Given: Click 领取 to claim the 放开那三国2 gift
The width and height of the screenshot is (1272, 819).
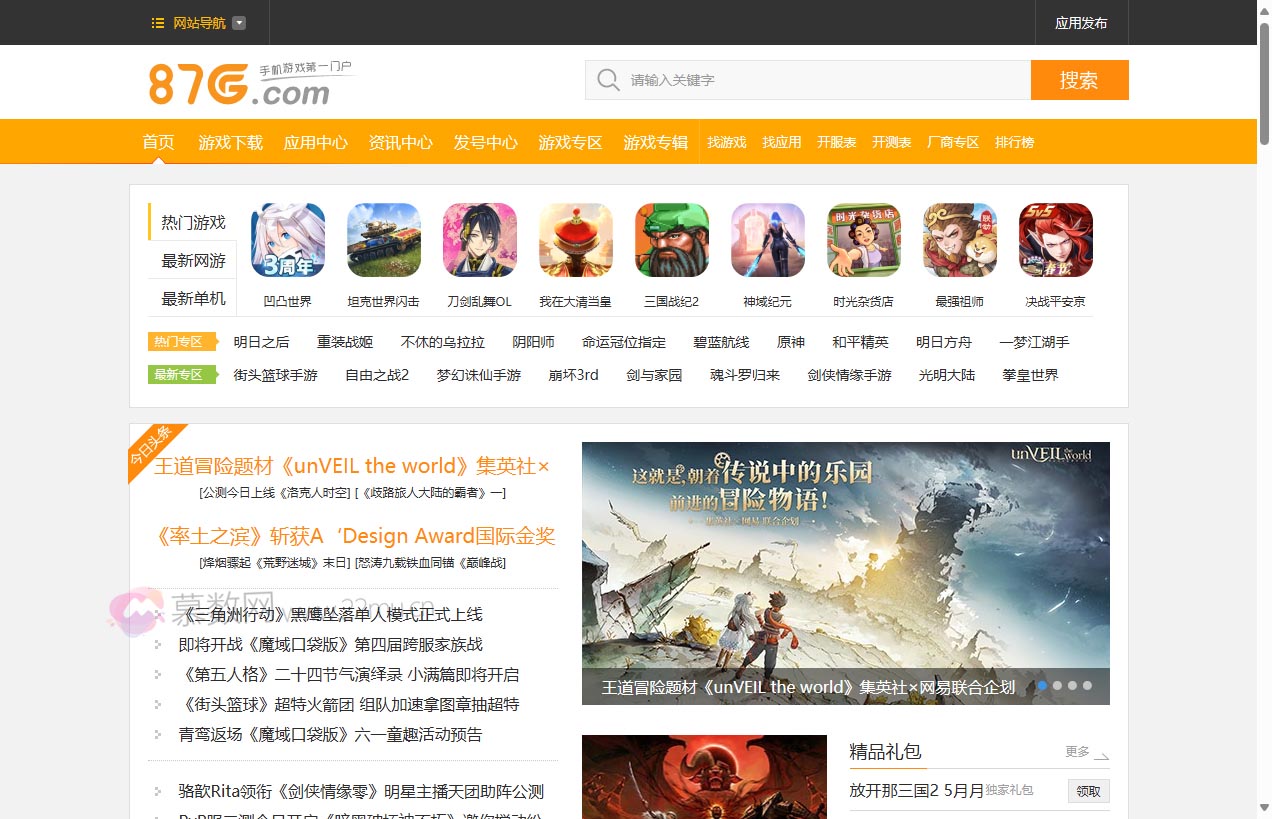Looking at the screenshot, I should tap(1088, 791).
